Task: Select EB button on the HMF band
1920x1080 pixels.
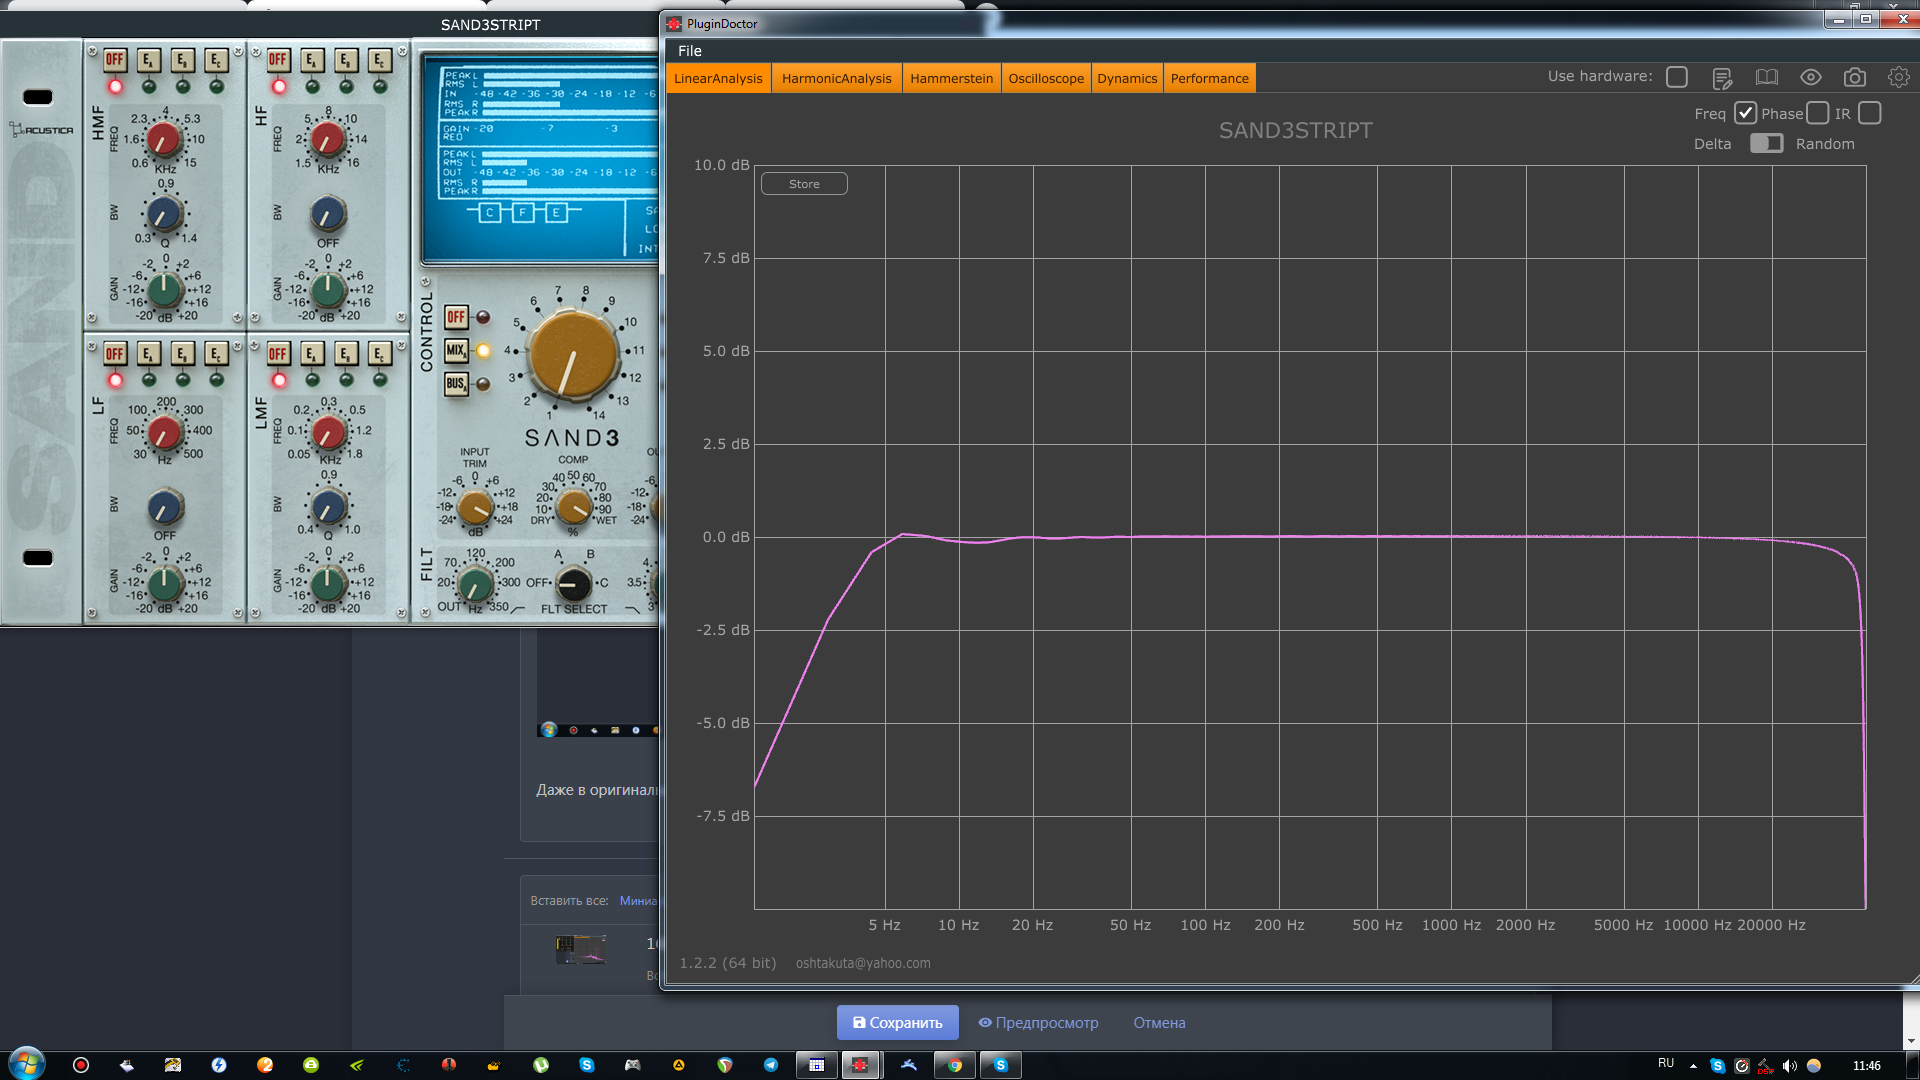Action: click(x=182, y=60)
